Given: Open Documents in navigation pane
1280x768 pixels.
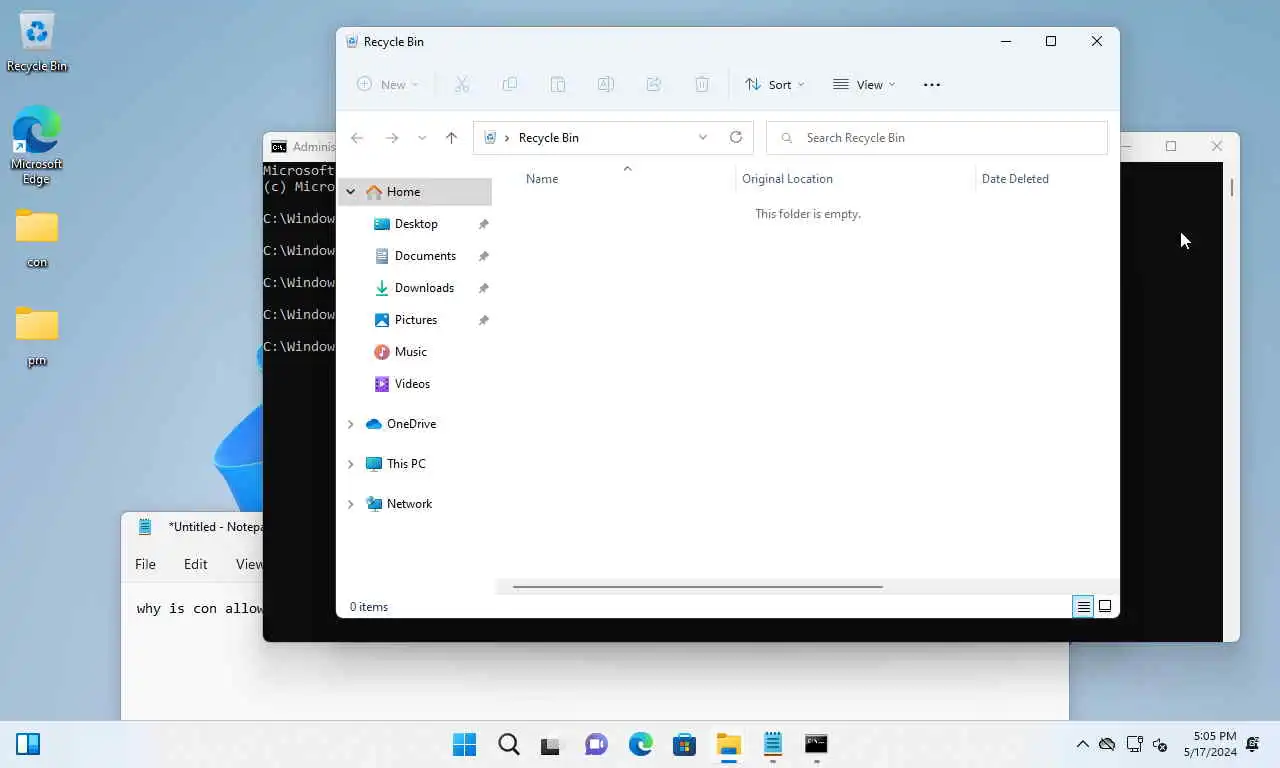Looking at the screenshot, I should pos(415,256).
